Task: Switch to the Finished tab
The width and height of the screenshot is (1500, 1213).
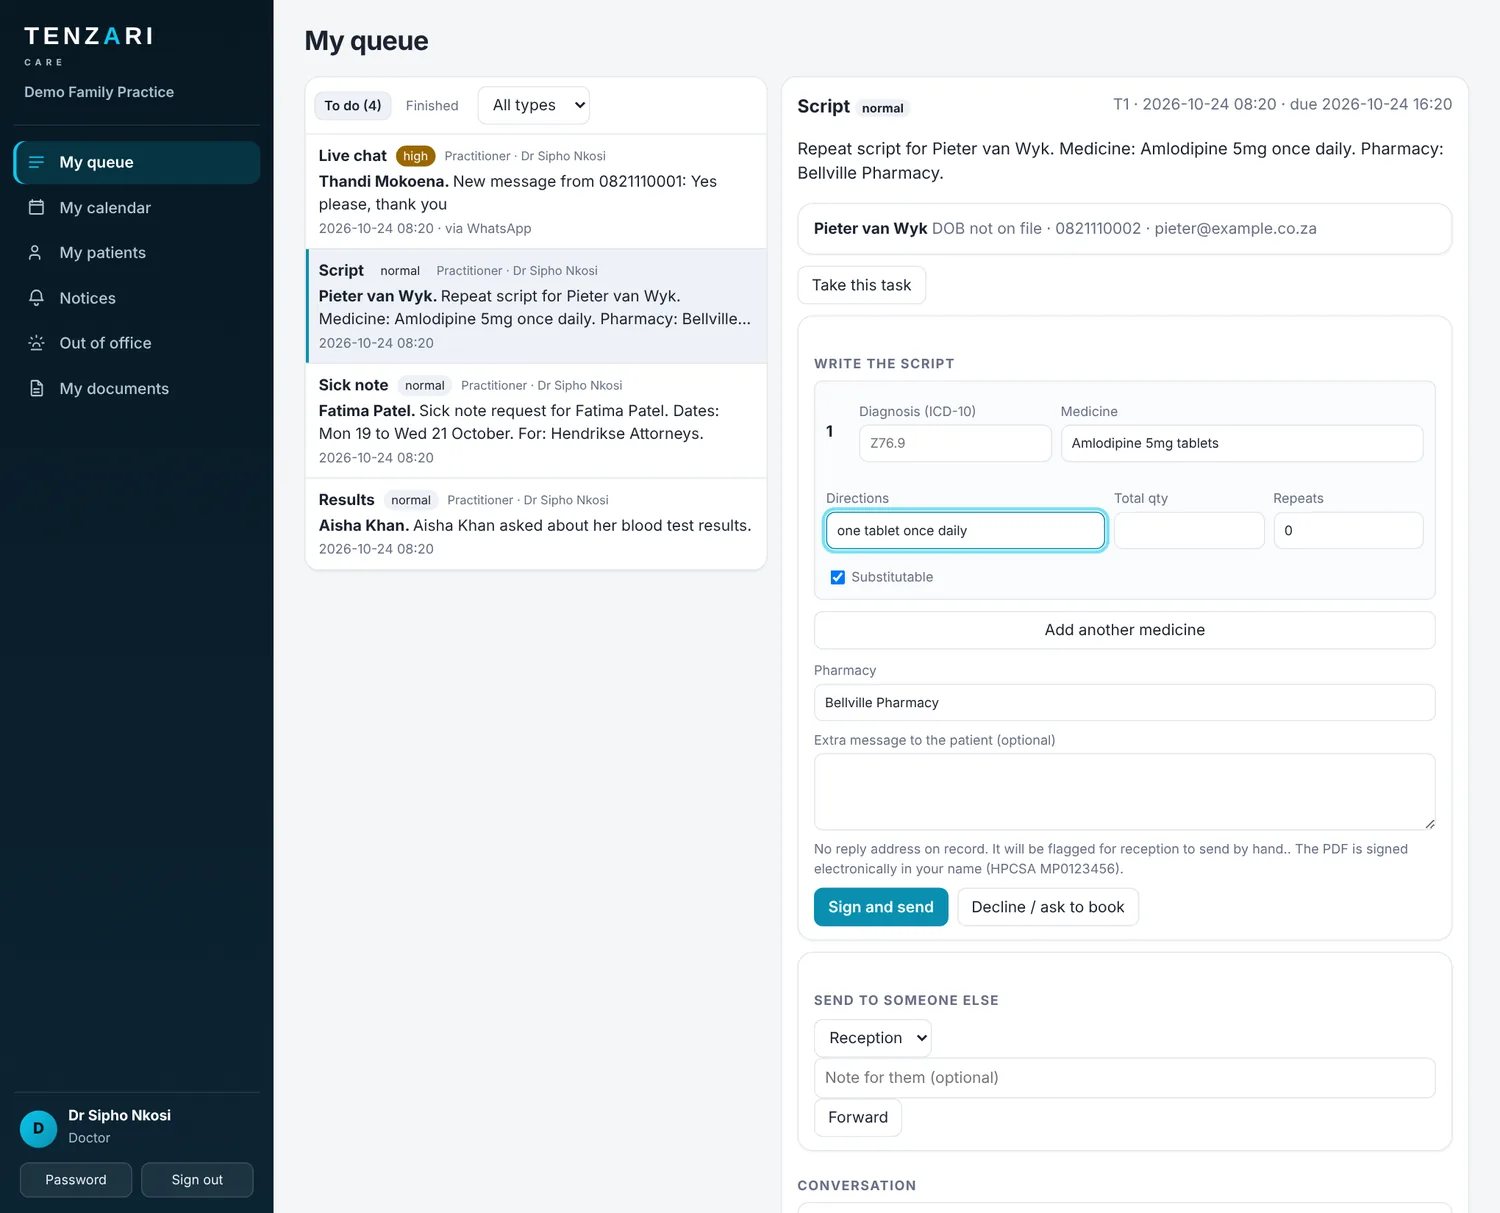Action: [x=432, y=105]
